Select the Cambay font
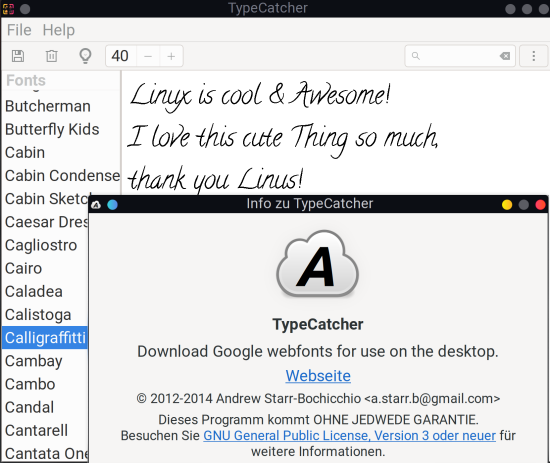The width and height of the screenshot is (550, 463). (x=46, y=361)
